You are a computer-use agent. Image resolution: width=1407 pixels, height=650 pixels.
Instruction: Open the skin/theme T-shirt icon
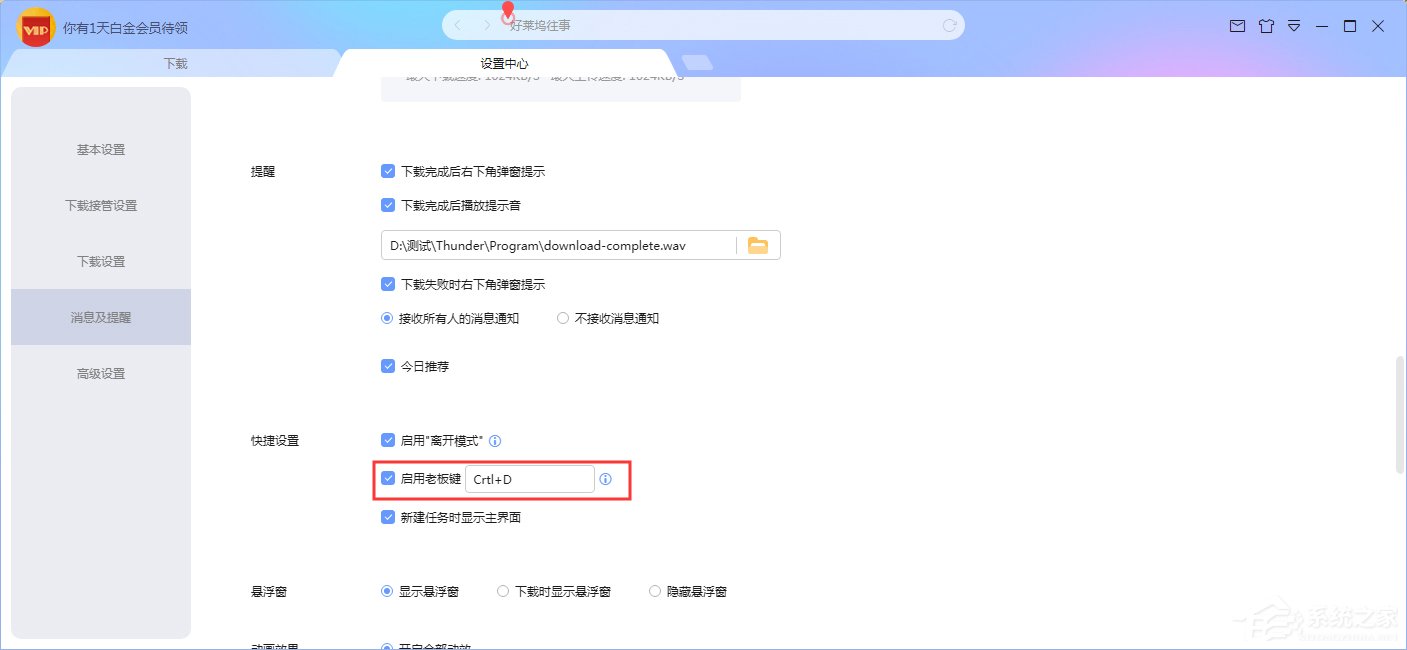click(x=1266, y=26)
